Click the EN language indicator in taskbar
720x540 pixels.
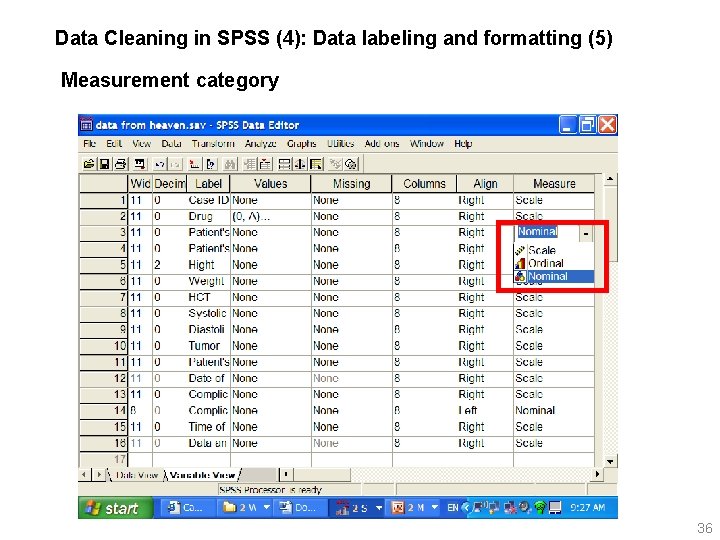[x=453, y=507]
